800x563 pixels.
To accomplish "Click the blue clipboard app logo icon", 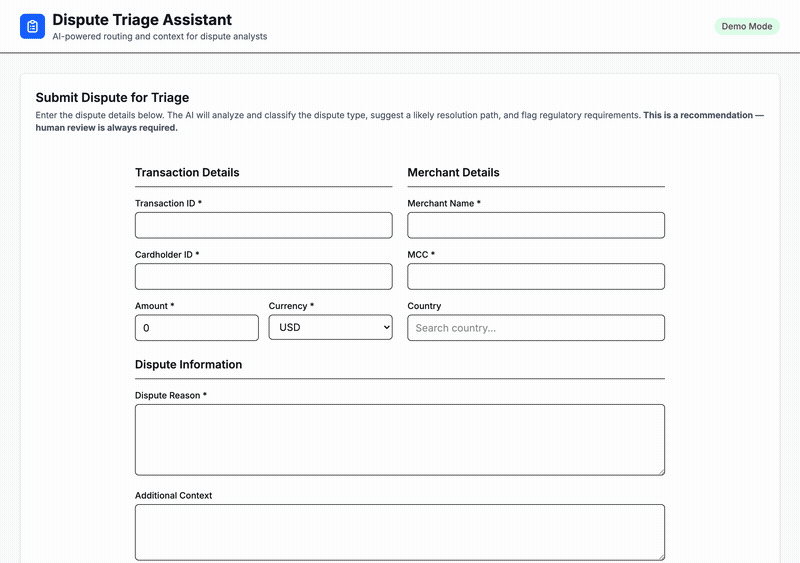I will coord(32,26).
